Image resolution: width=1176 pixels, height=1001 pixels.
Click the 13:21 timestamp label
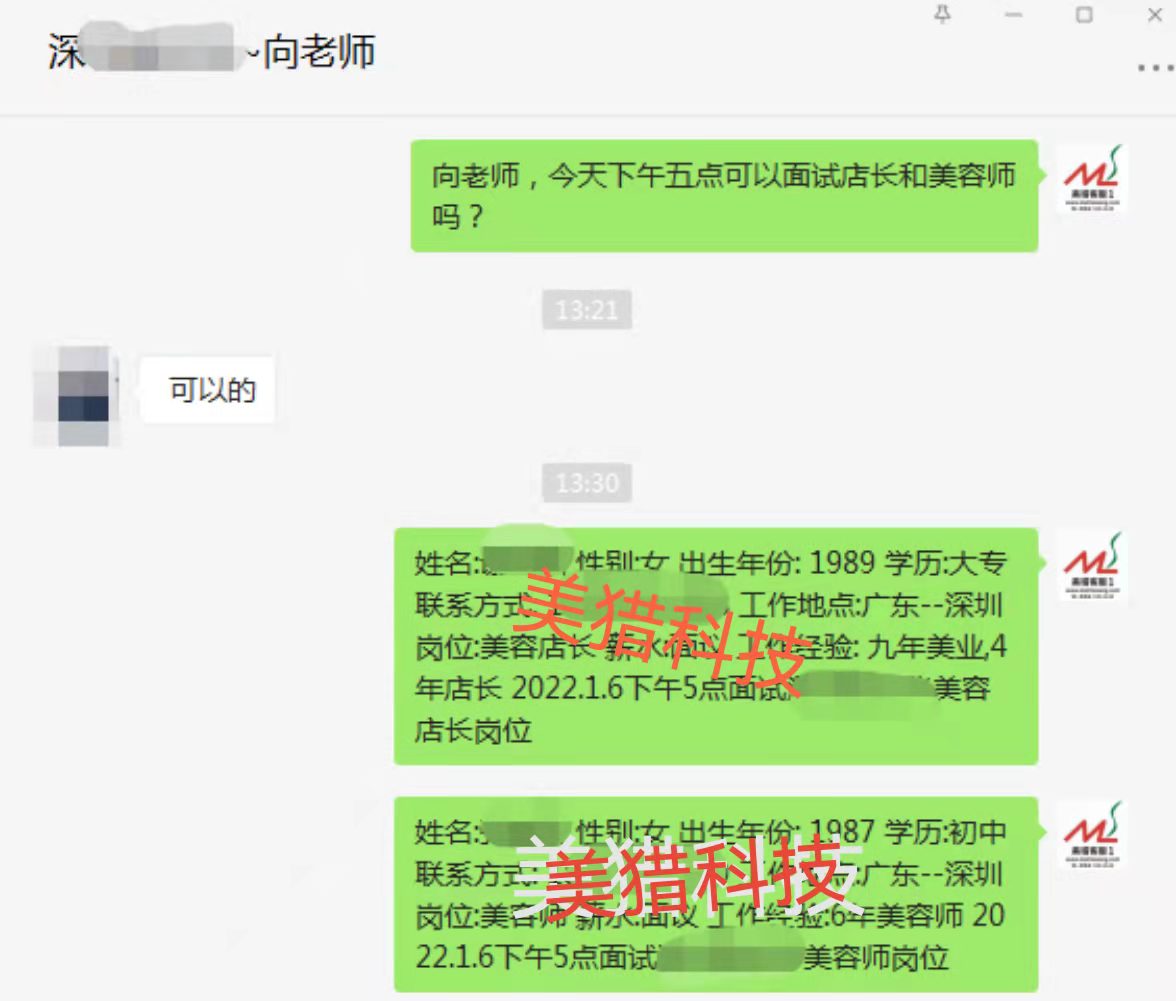[587, 310]
